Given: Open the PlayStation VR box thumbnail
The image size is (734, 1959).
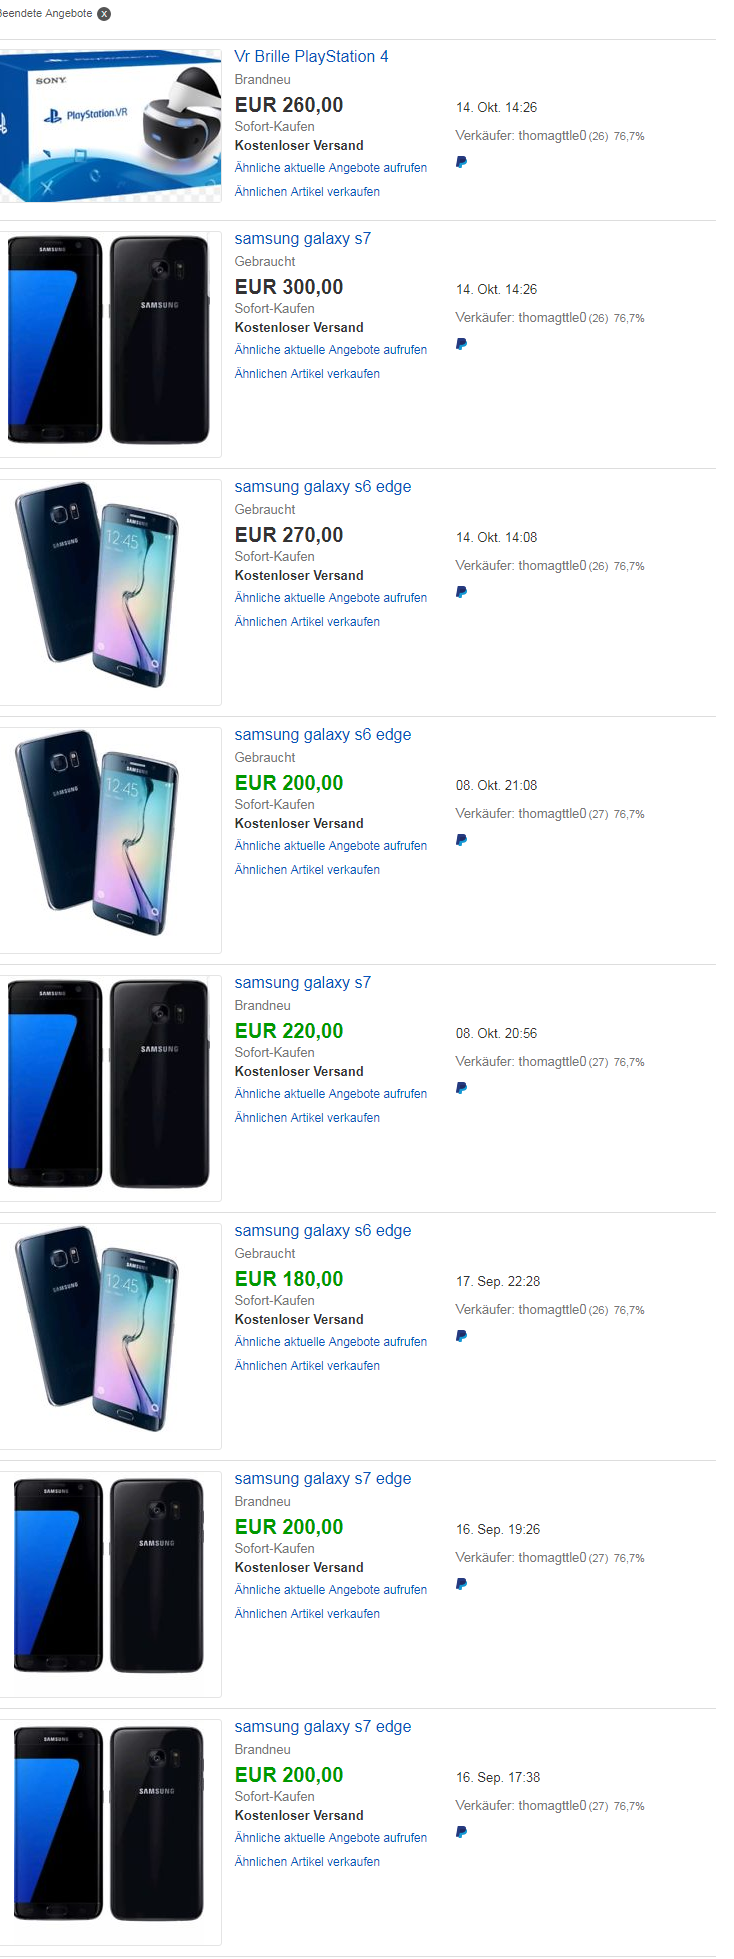Looking at the screenshot, I should [x=110, y=126].
